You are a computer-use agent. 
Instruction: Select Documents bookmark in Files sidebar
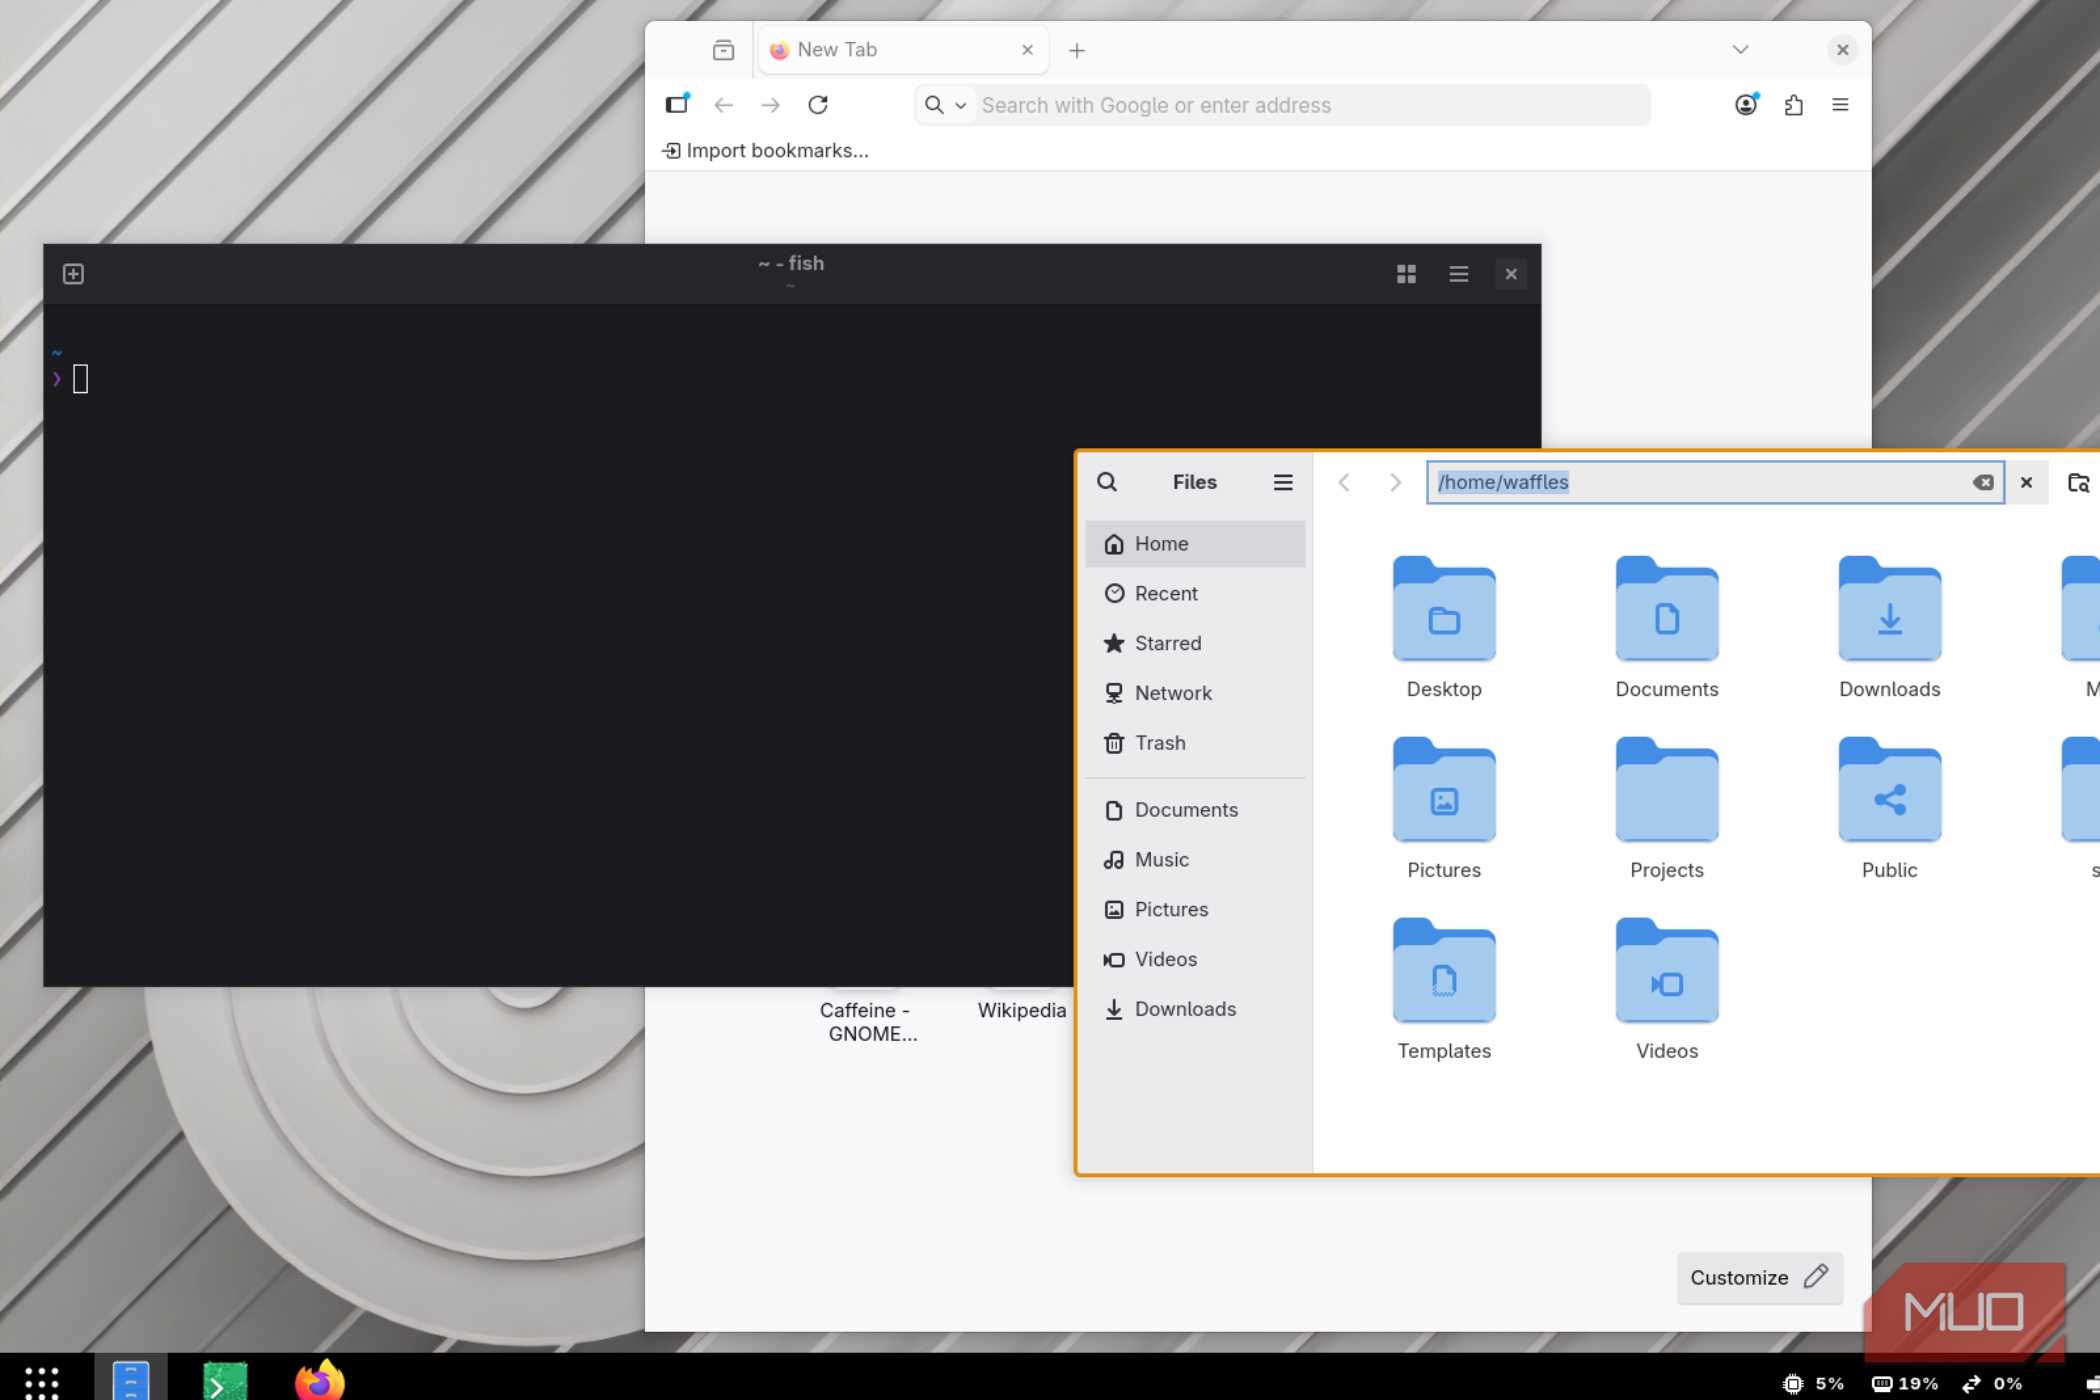(x=1195, y=811)
